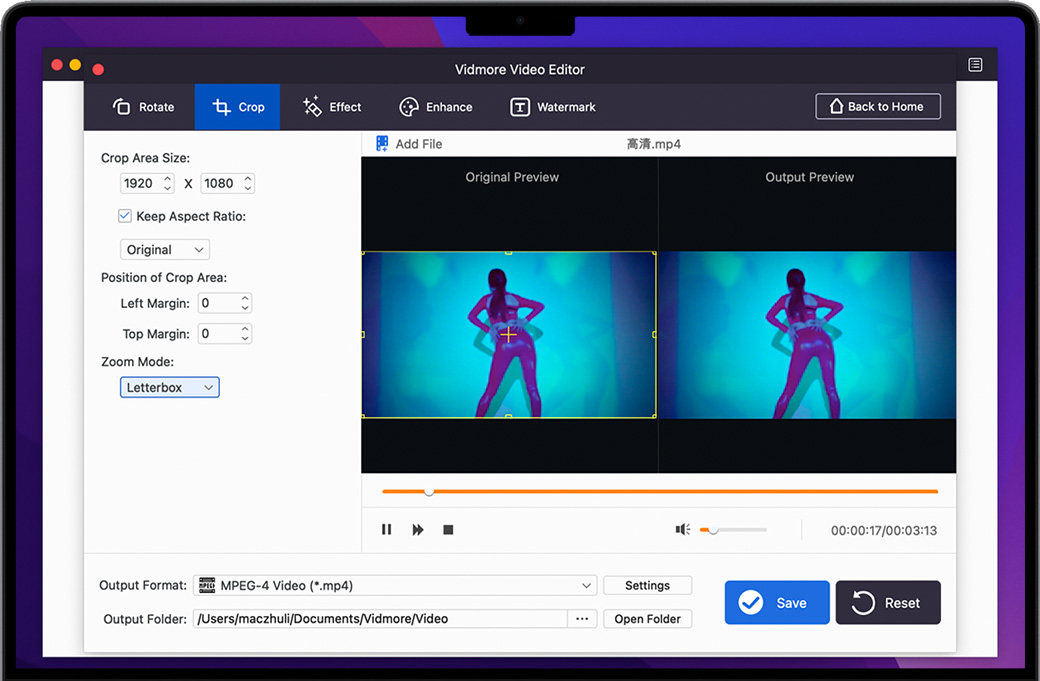This screenshot has height=681, width=1040.
Task: Click the center crosshair in crop area
Action: 508,335
